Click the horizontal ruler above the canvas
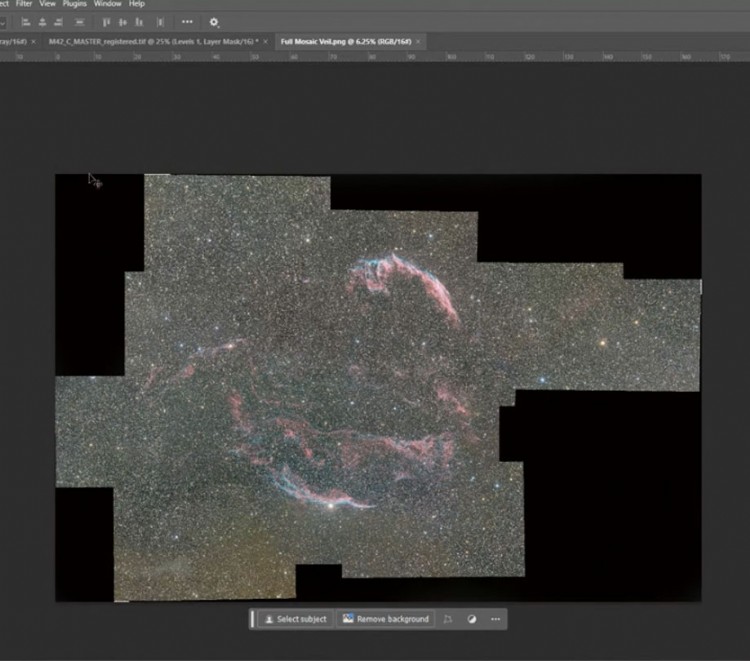Viewport: 750px width, 661px height. [x=375, y=56]
